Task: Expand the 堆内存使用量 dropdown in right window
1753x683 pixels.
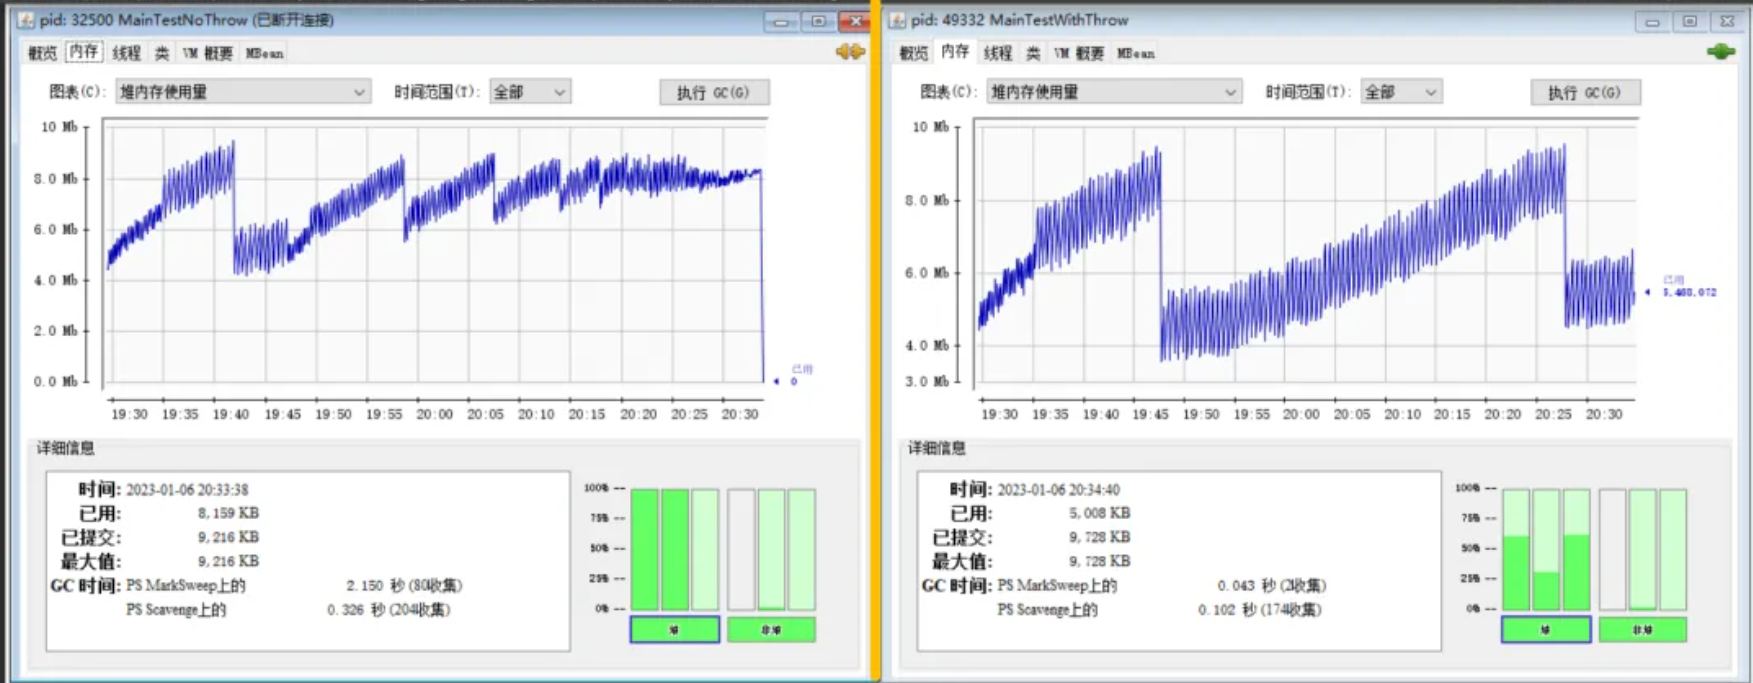Action: [1113, 92]
